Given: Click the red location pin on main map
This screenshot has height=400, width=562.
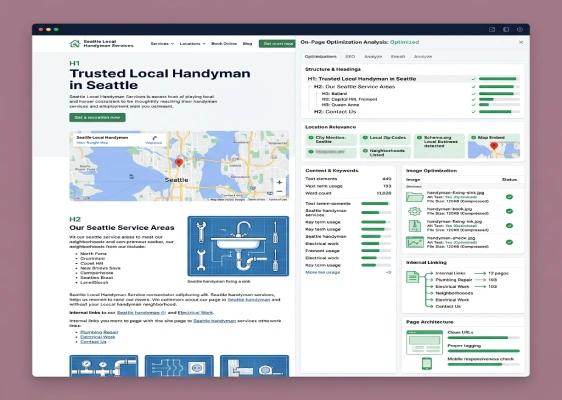Looking at the screenshot, I should pyautogui.click(x=178, y=162).
